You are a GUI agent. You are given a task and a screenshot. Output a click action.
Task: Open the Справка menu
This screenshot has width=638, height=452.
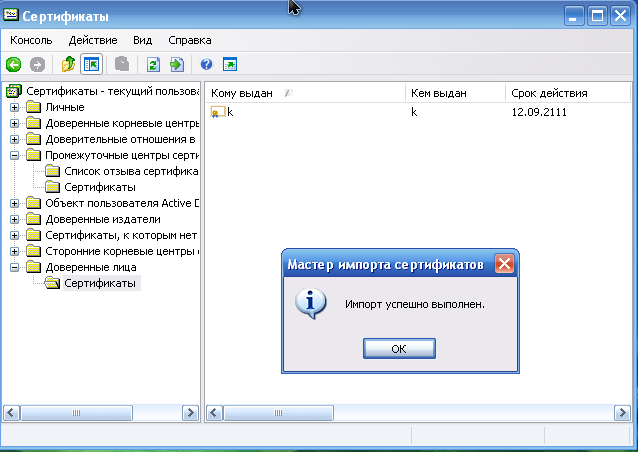[x=190, y=40]
